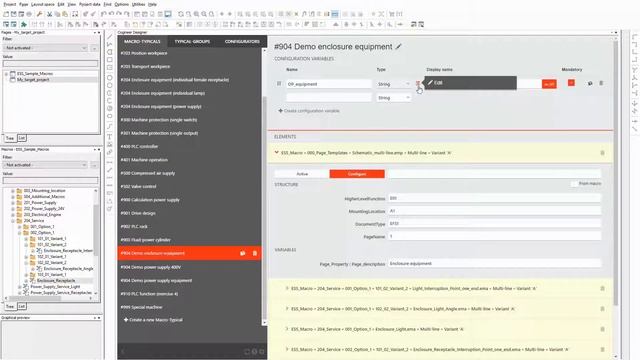Click the Edit item in the dark popup

click(470, 83)
